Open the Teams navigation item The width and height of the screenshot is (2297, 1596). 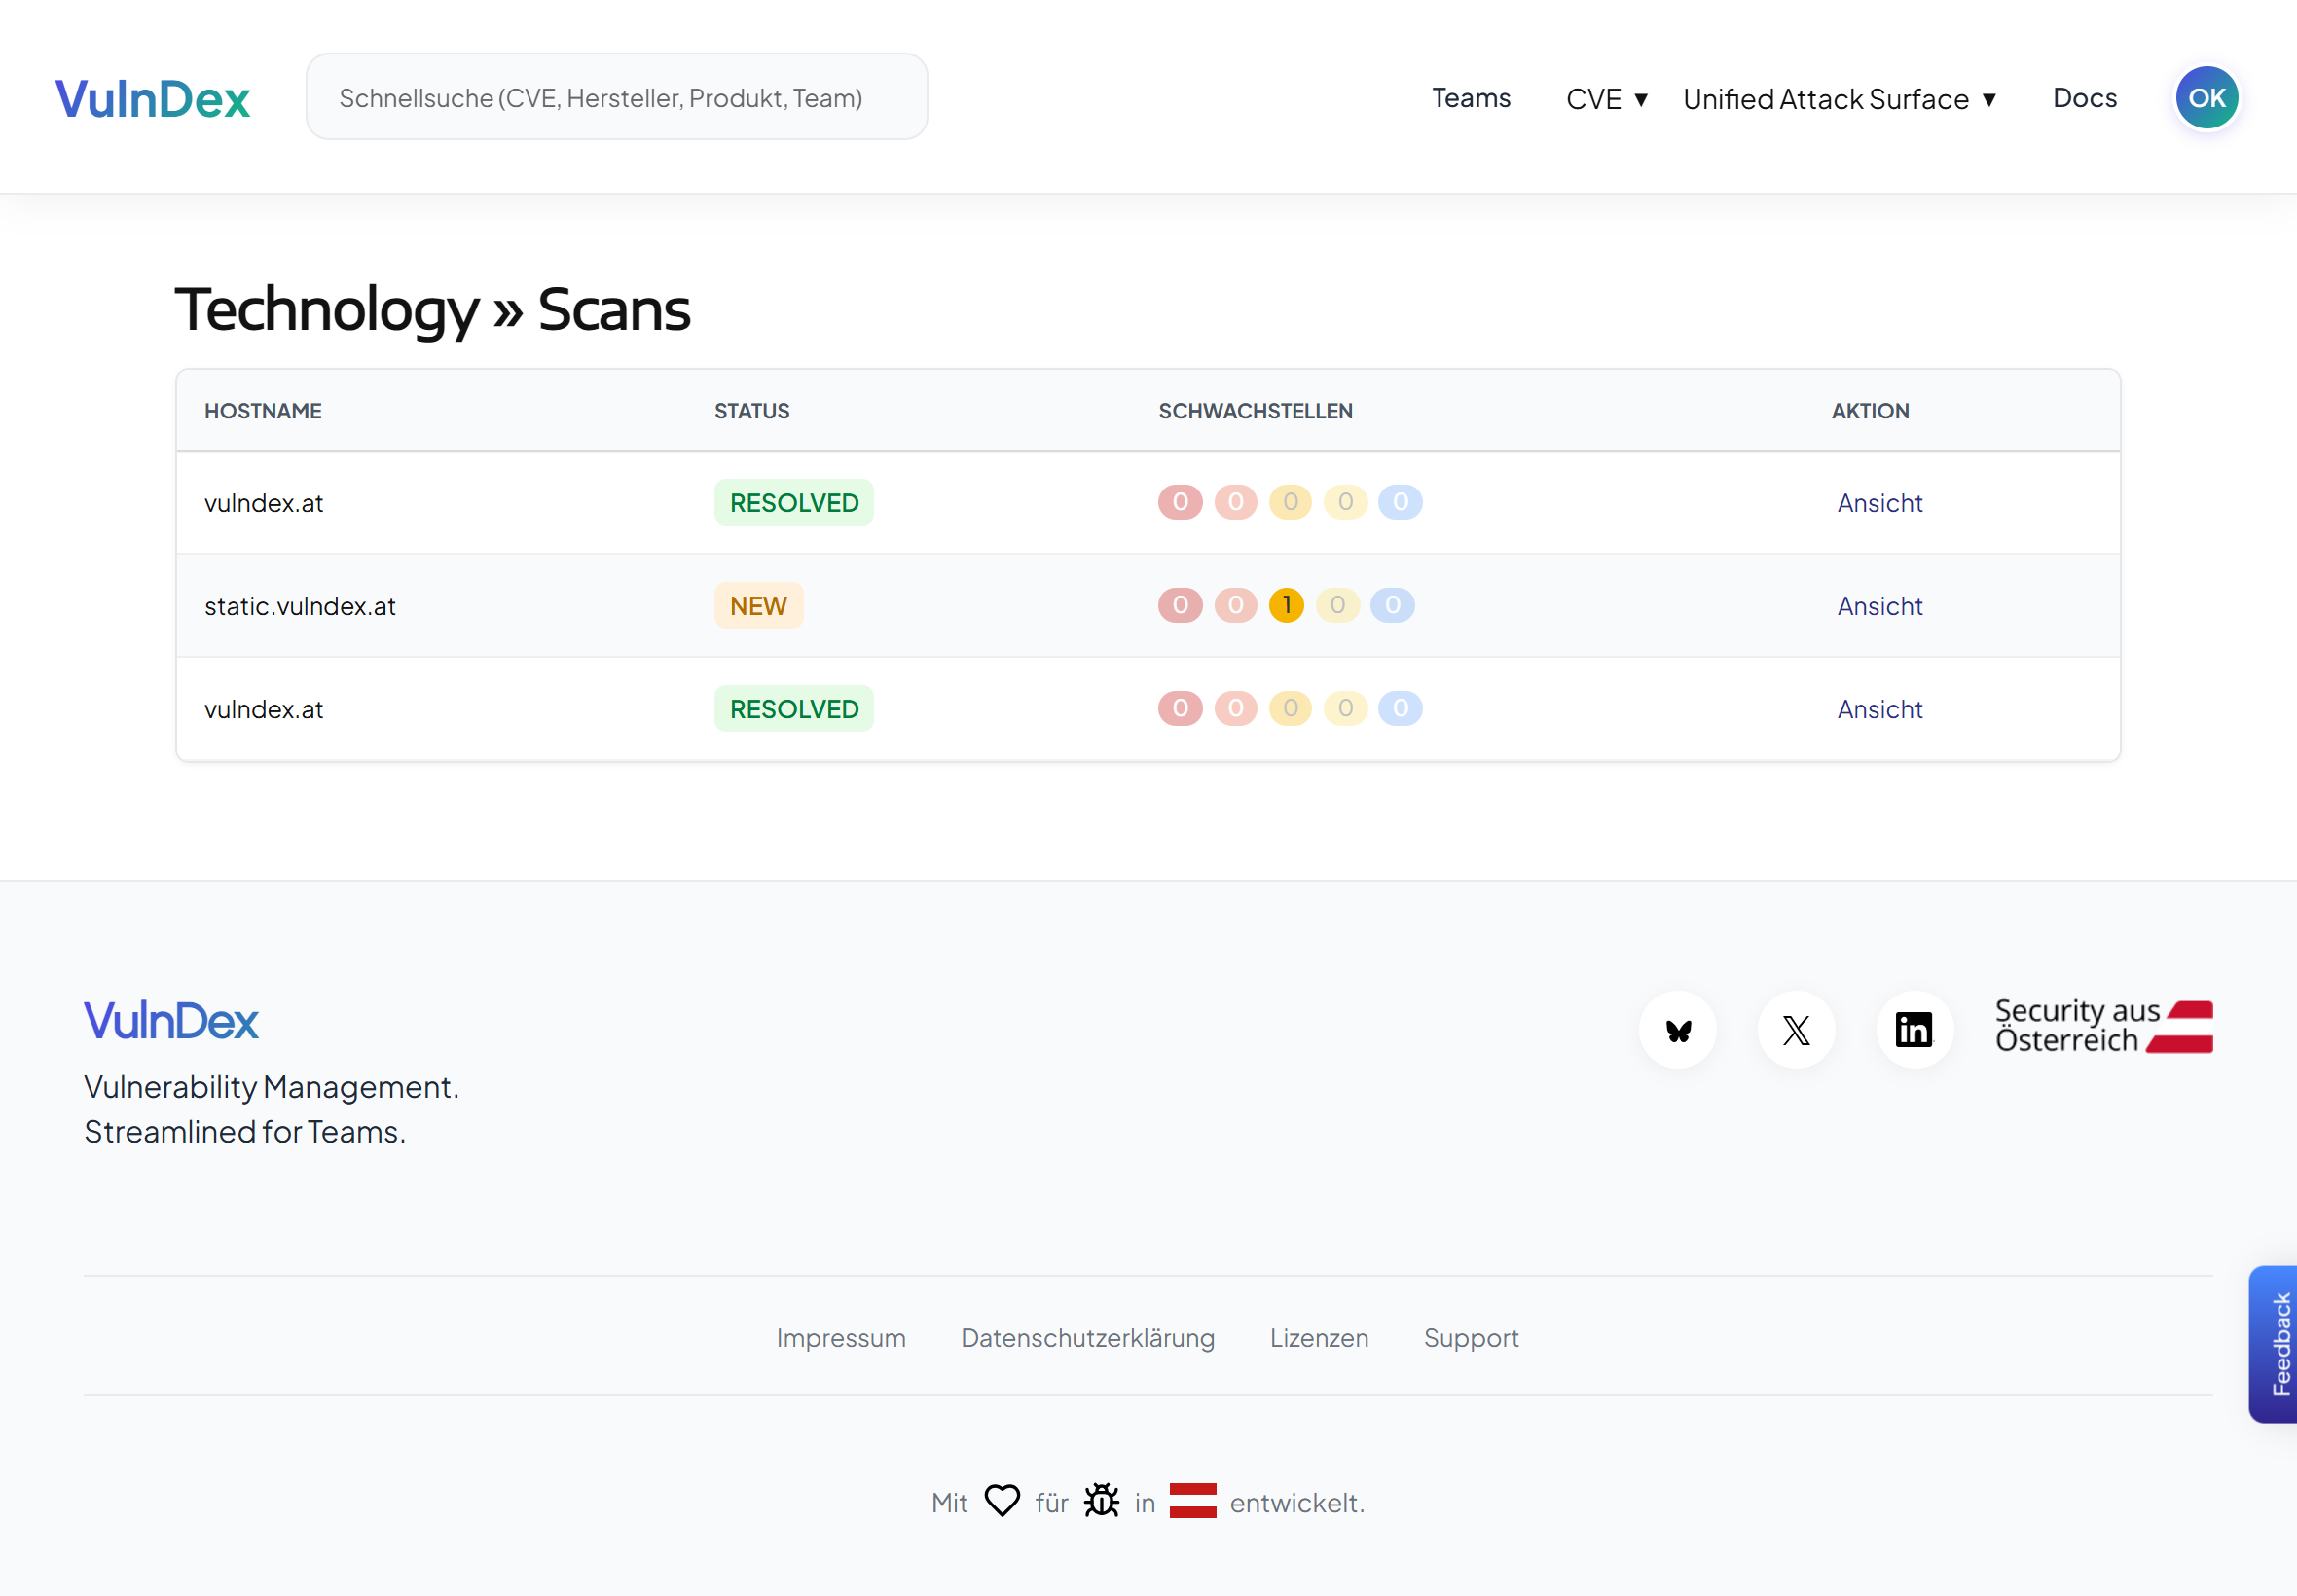pos(1471,98)
